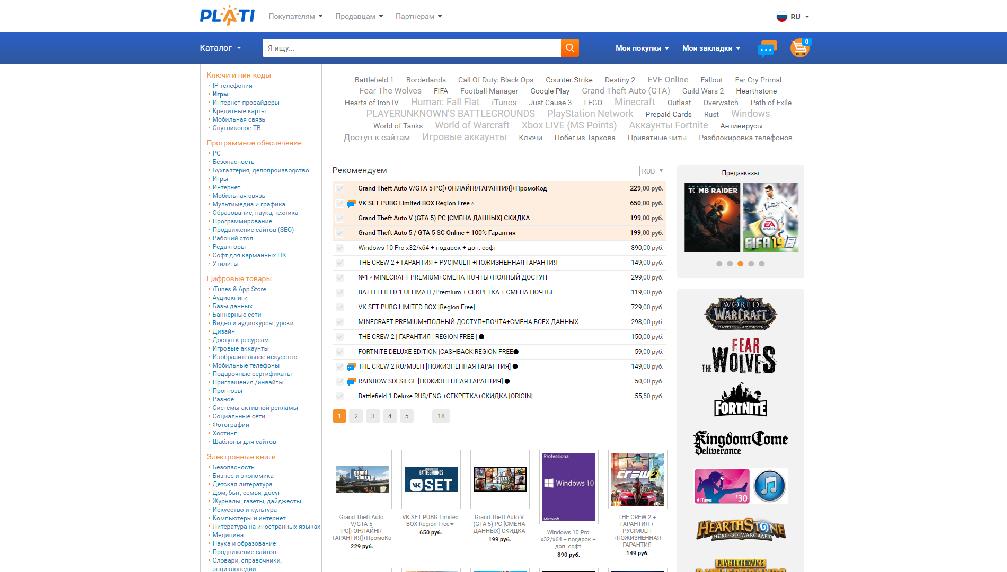Select first banner carousel dot

tap(719, 263)
